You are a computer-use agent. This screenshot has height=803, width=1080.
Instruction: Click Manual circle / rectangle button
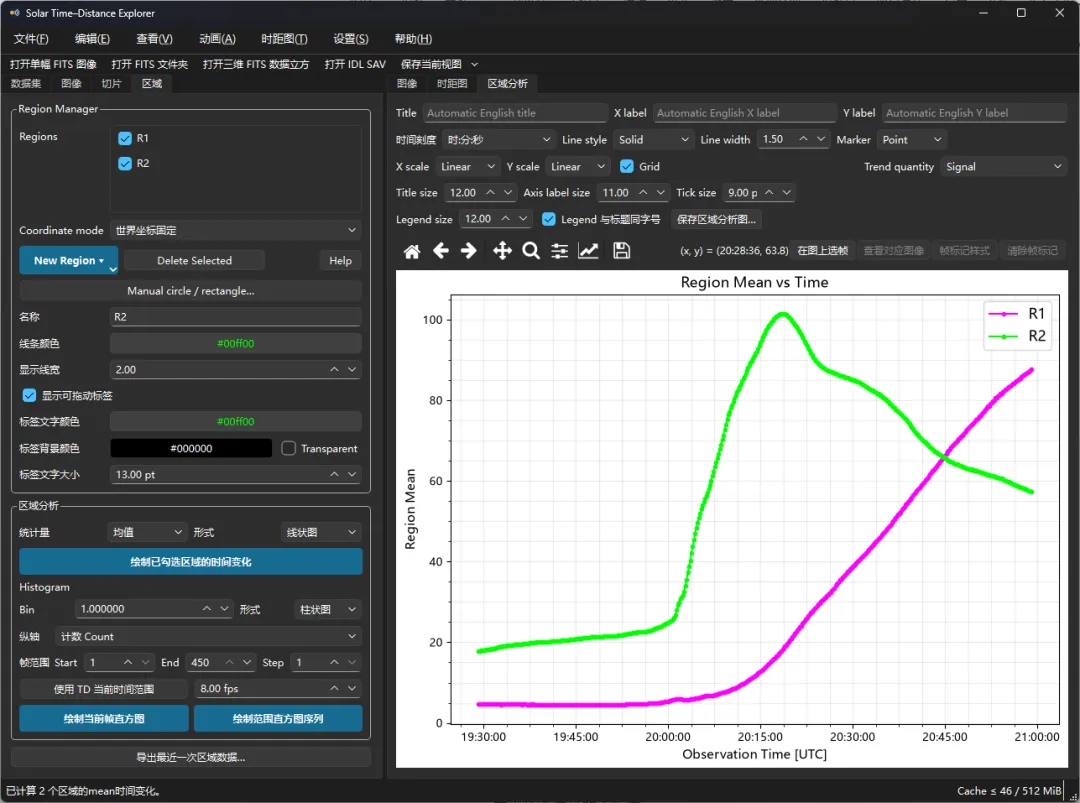pos(190,291)
